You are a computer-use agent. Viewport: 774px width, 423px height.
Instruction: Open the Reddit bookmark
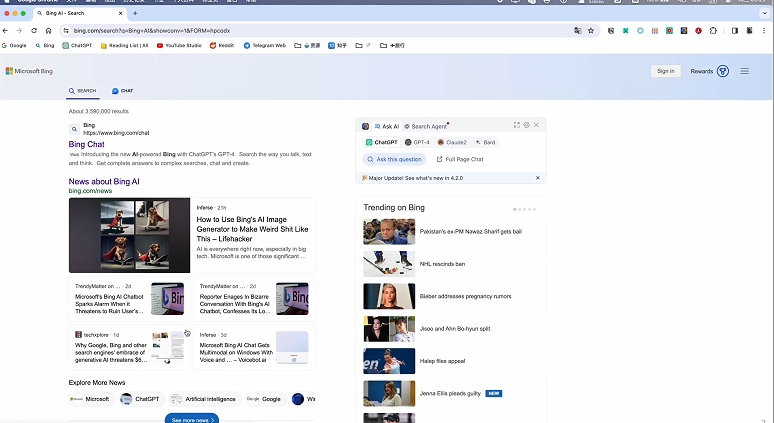point(222,45)
